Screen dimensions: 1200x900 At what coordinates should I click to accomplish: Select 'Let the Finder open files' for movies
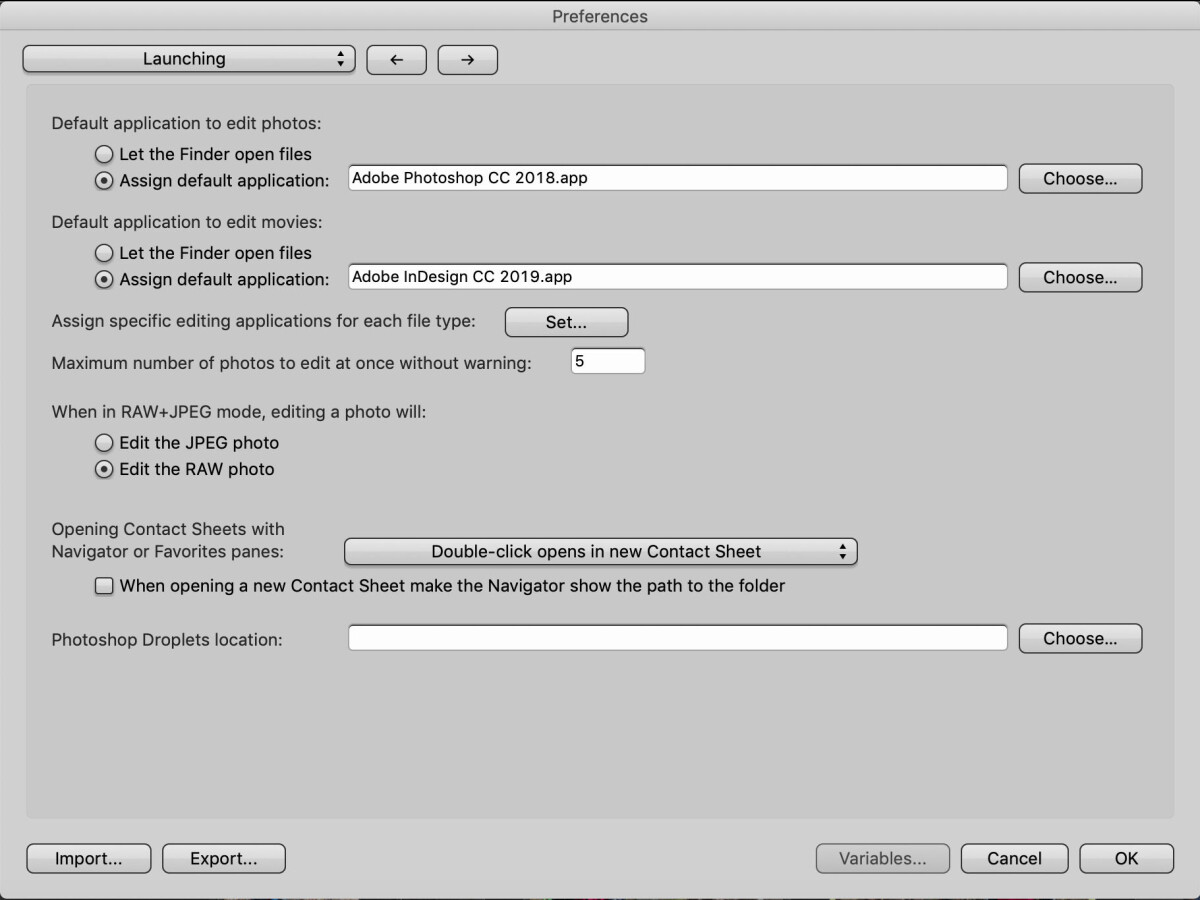tap(104, 253)
